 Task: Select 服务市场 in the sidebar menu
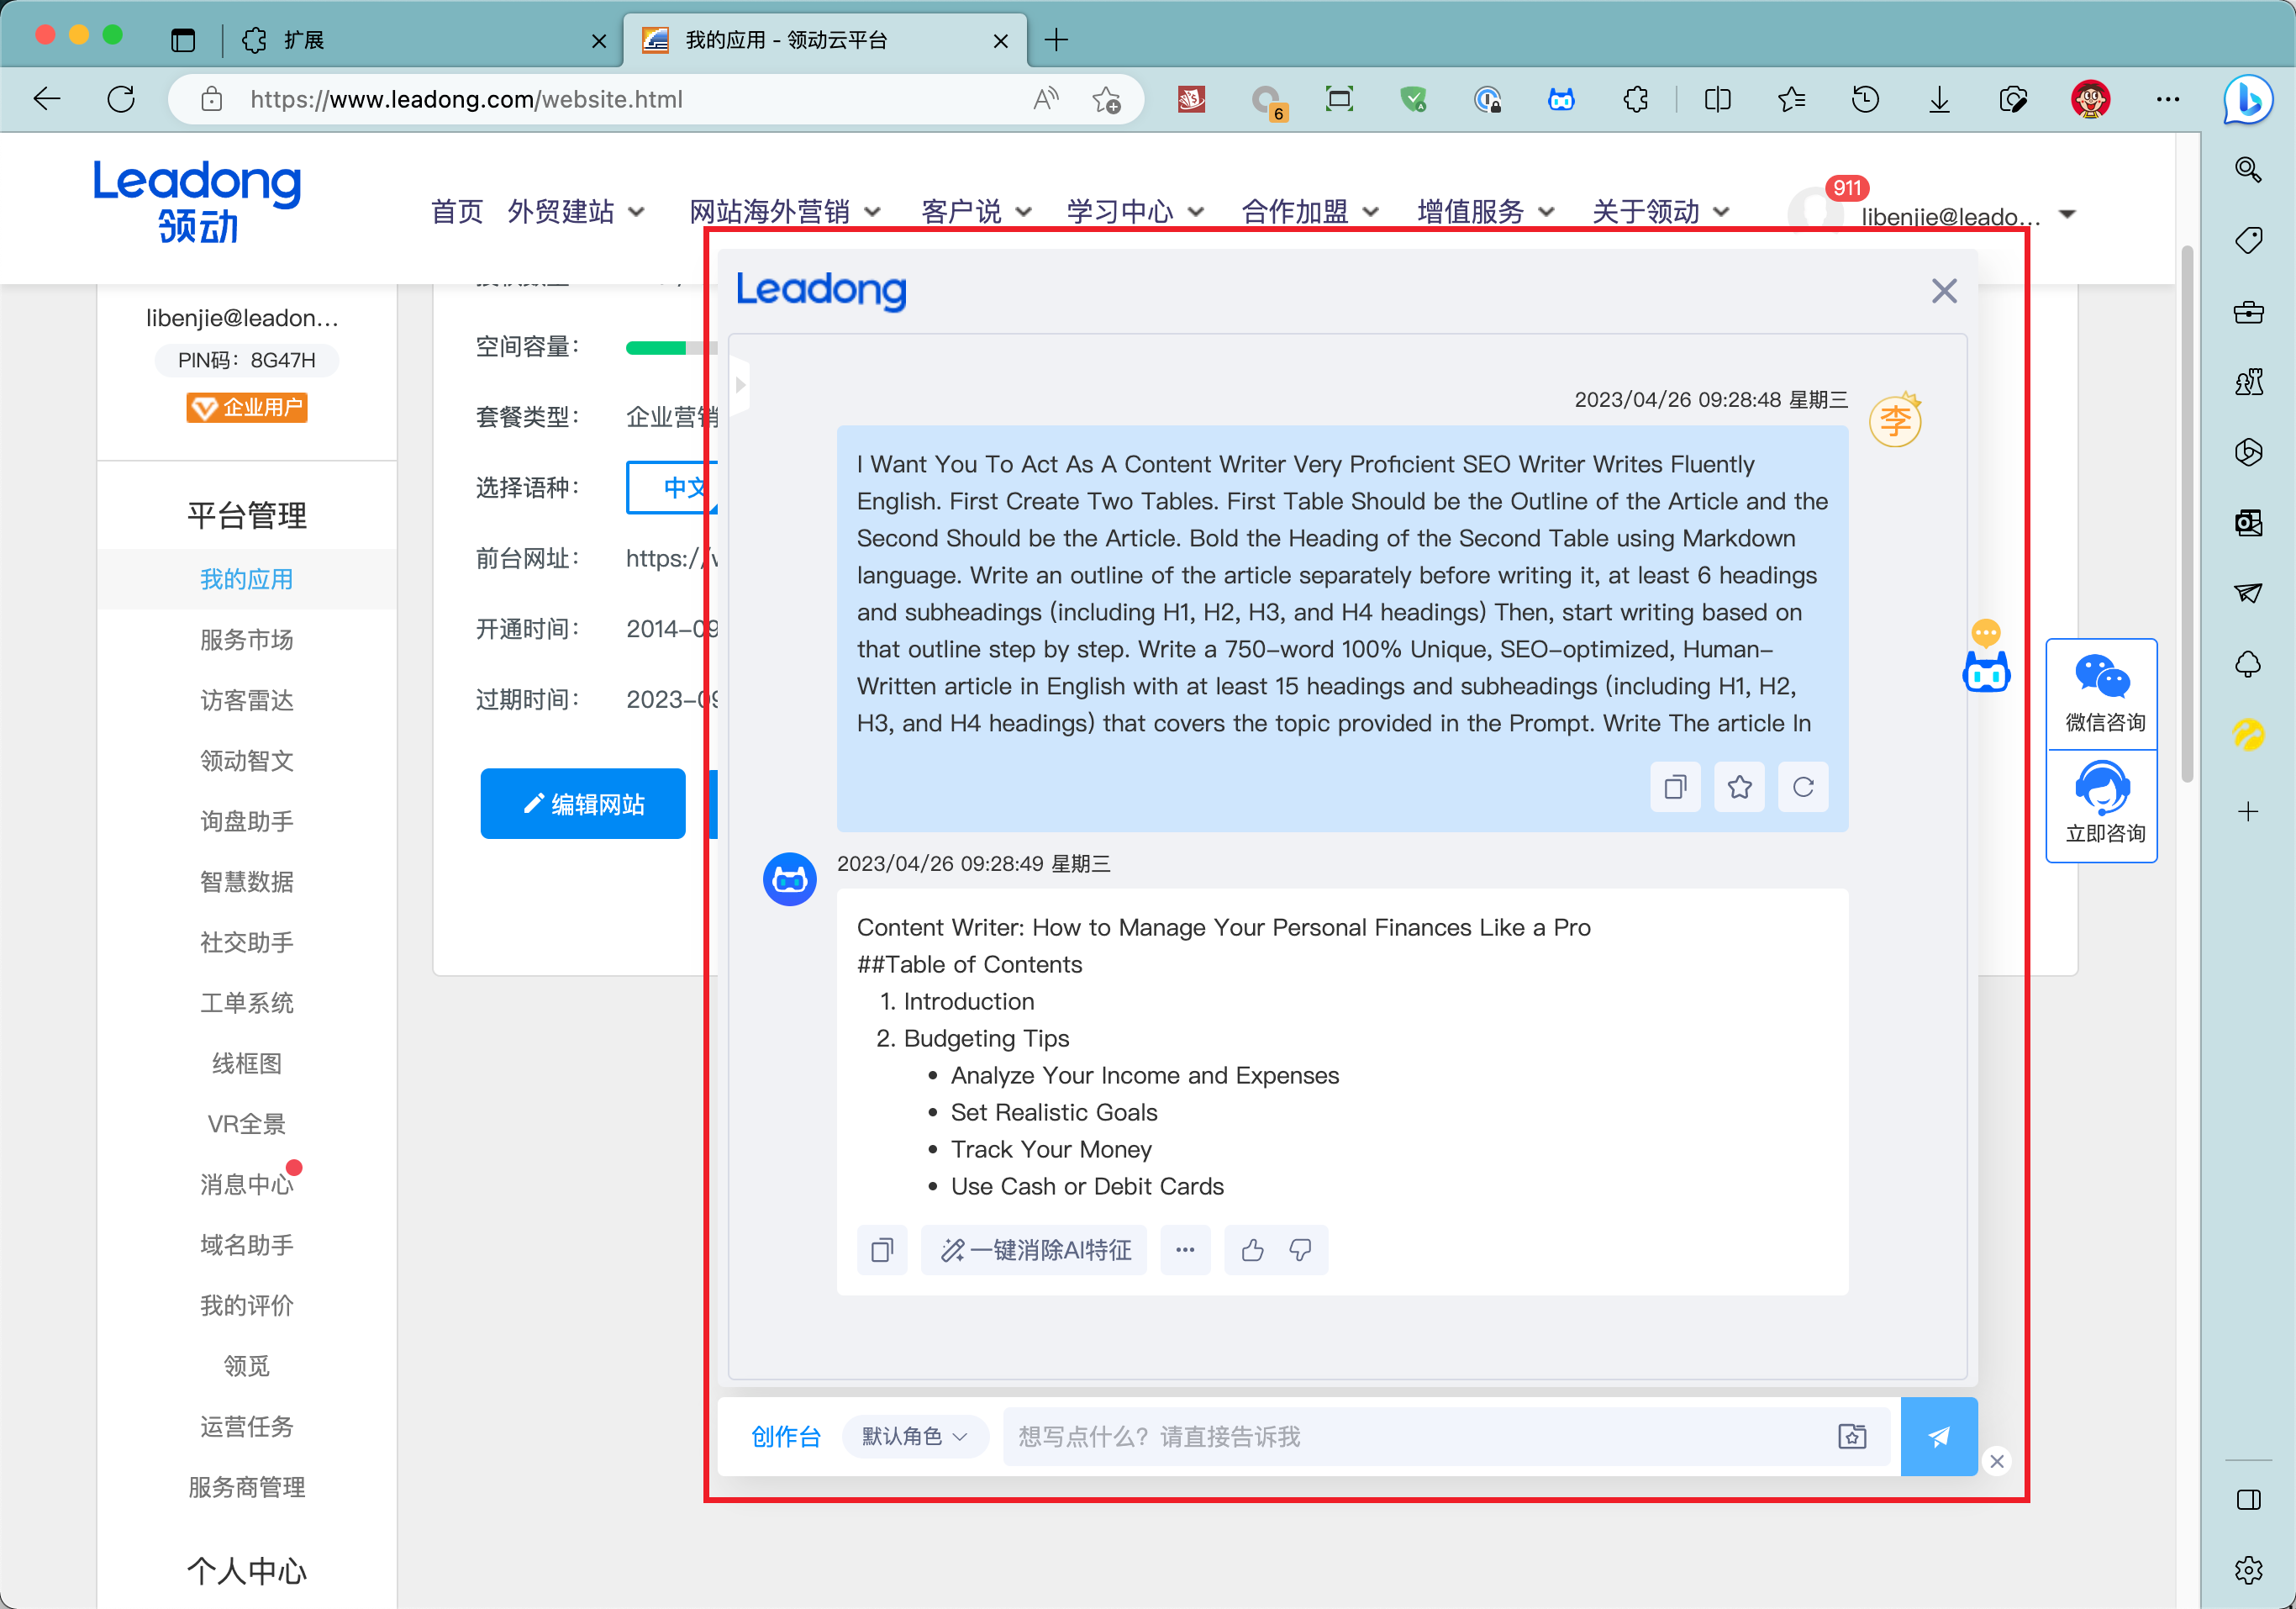click(246, 639)
